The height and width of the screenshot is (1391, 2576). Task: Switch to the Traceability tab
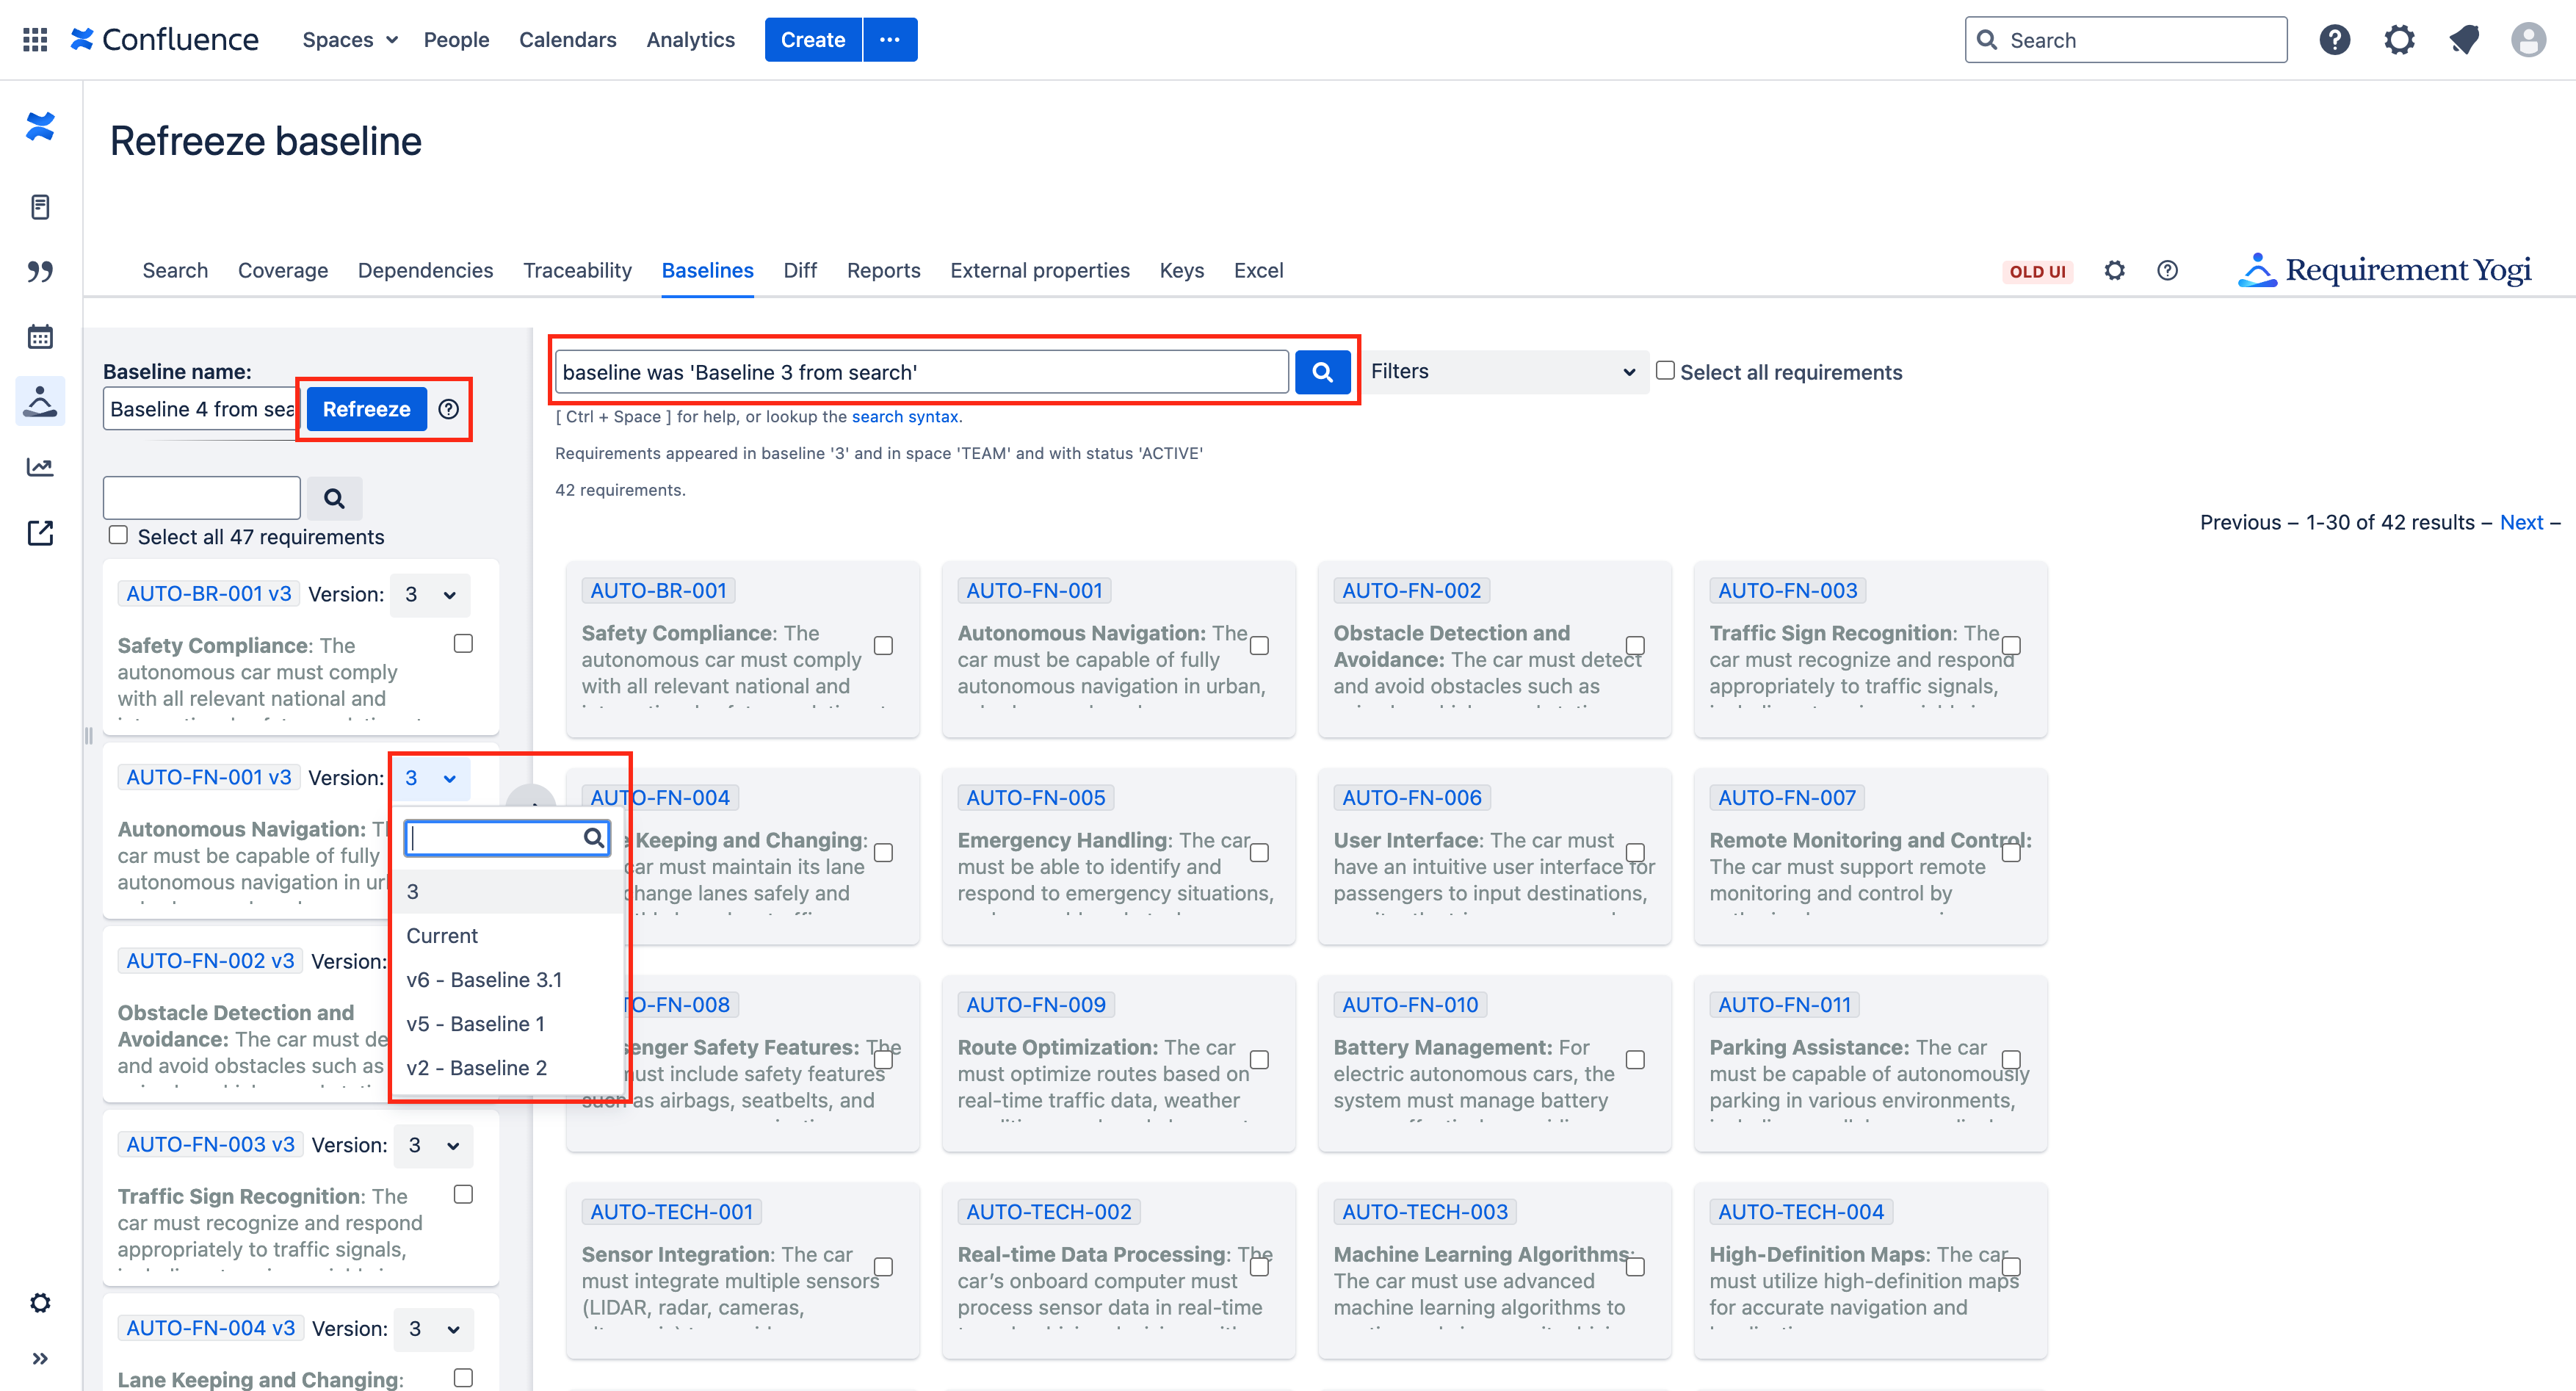577,271
